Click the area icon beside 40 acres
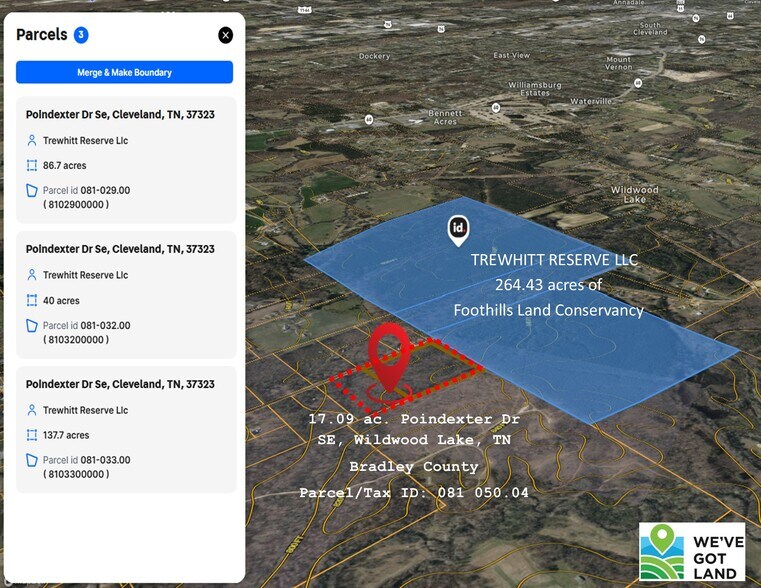 pos(32,301)
